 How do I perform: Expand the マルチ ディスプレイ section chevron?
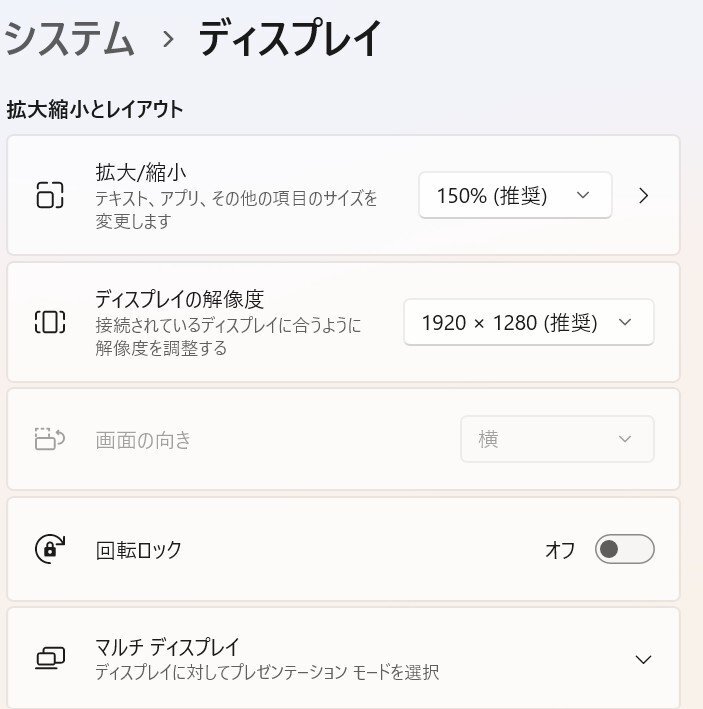tap(643, 659)
